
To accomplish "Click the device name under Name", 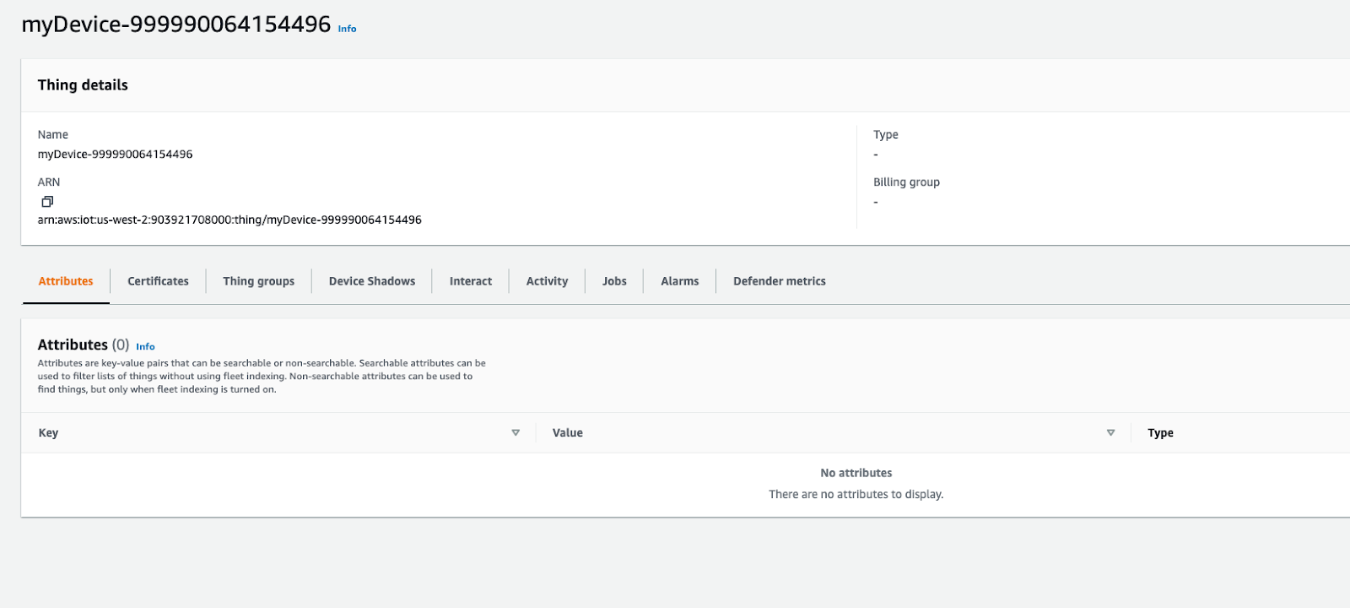I will point(115,154).
